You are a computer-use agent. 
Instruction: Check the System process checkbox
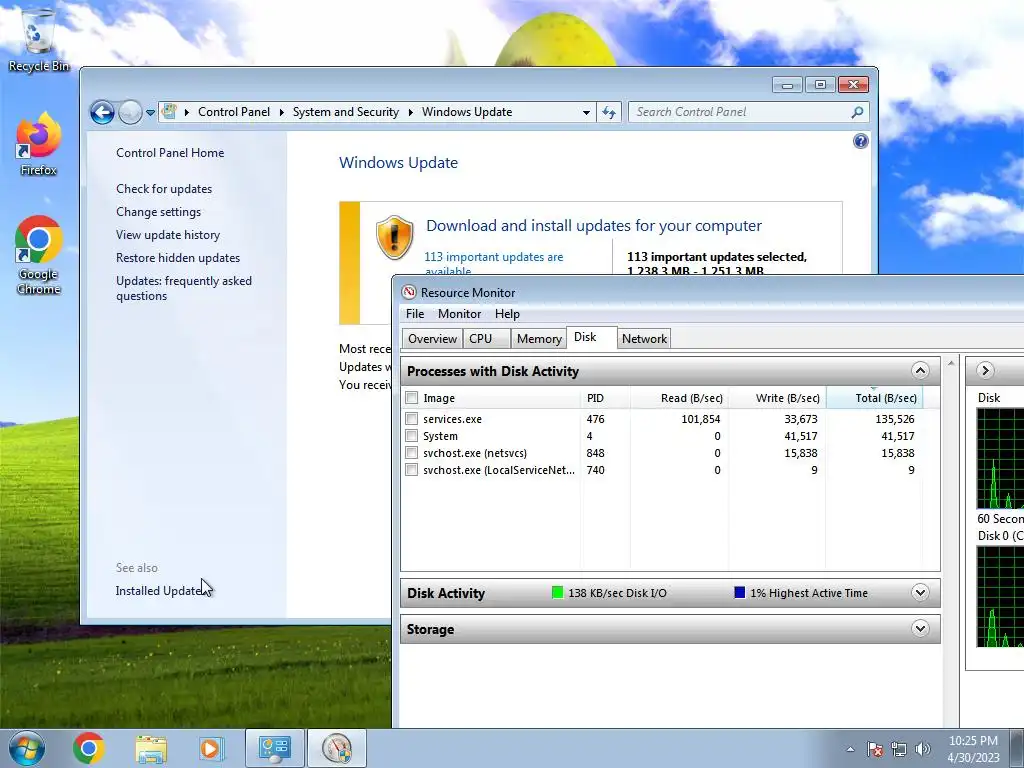(x=411, y=436)
